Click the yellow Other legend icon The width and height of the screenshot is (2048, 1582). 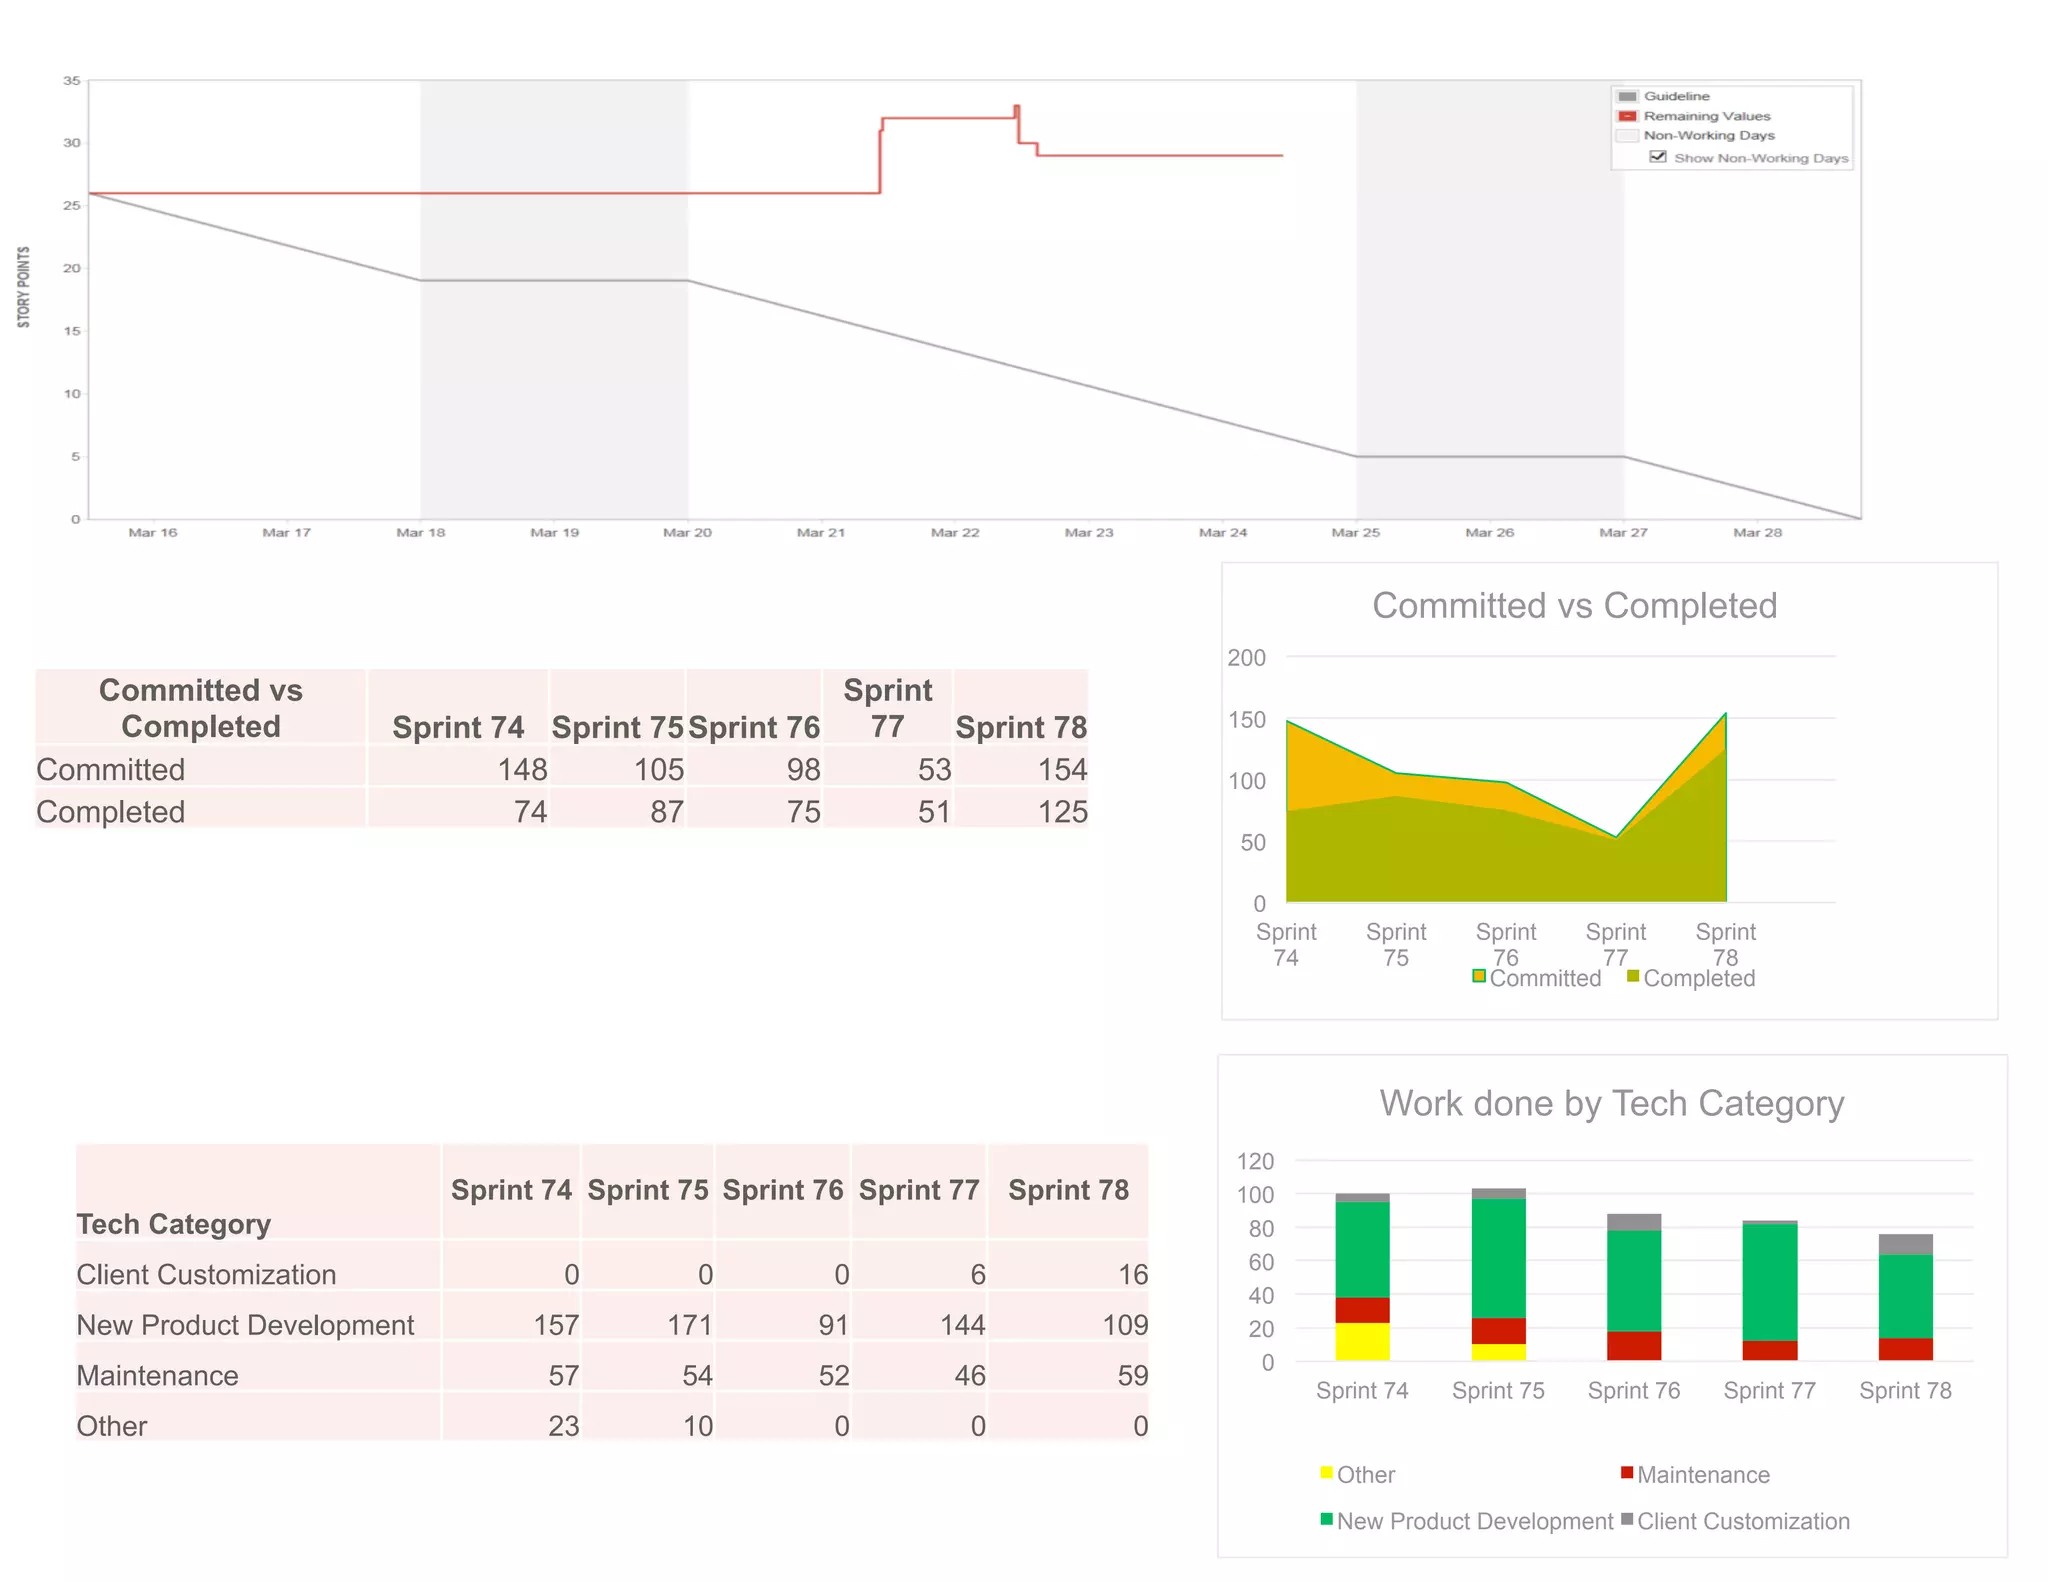point(1327,1473)
